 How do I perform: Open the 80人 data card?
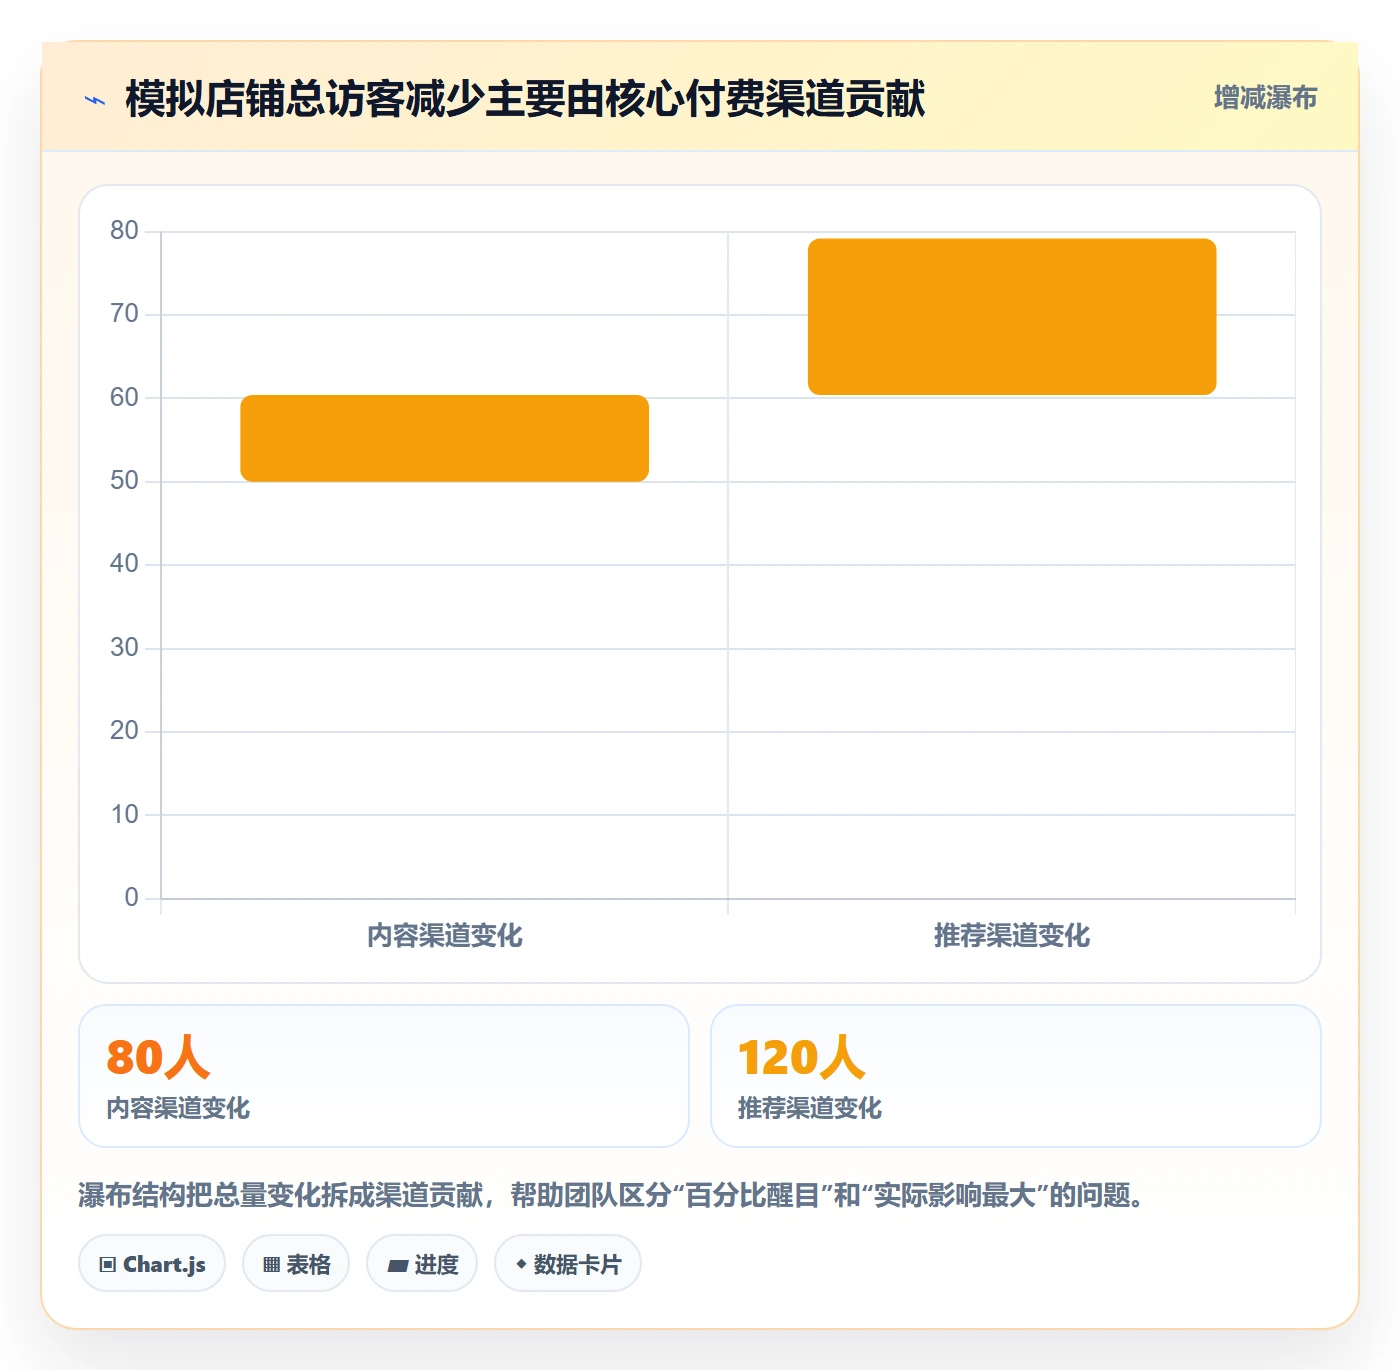(x=384, y=1076)
